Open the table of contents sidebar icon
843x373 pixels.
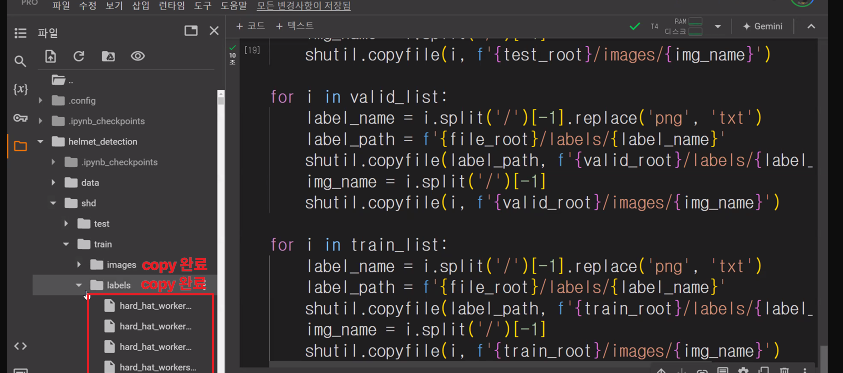(20, 33)
